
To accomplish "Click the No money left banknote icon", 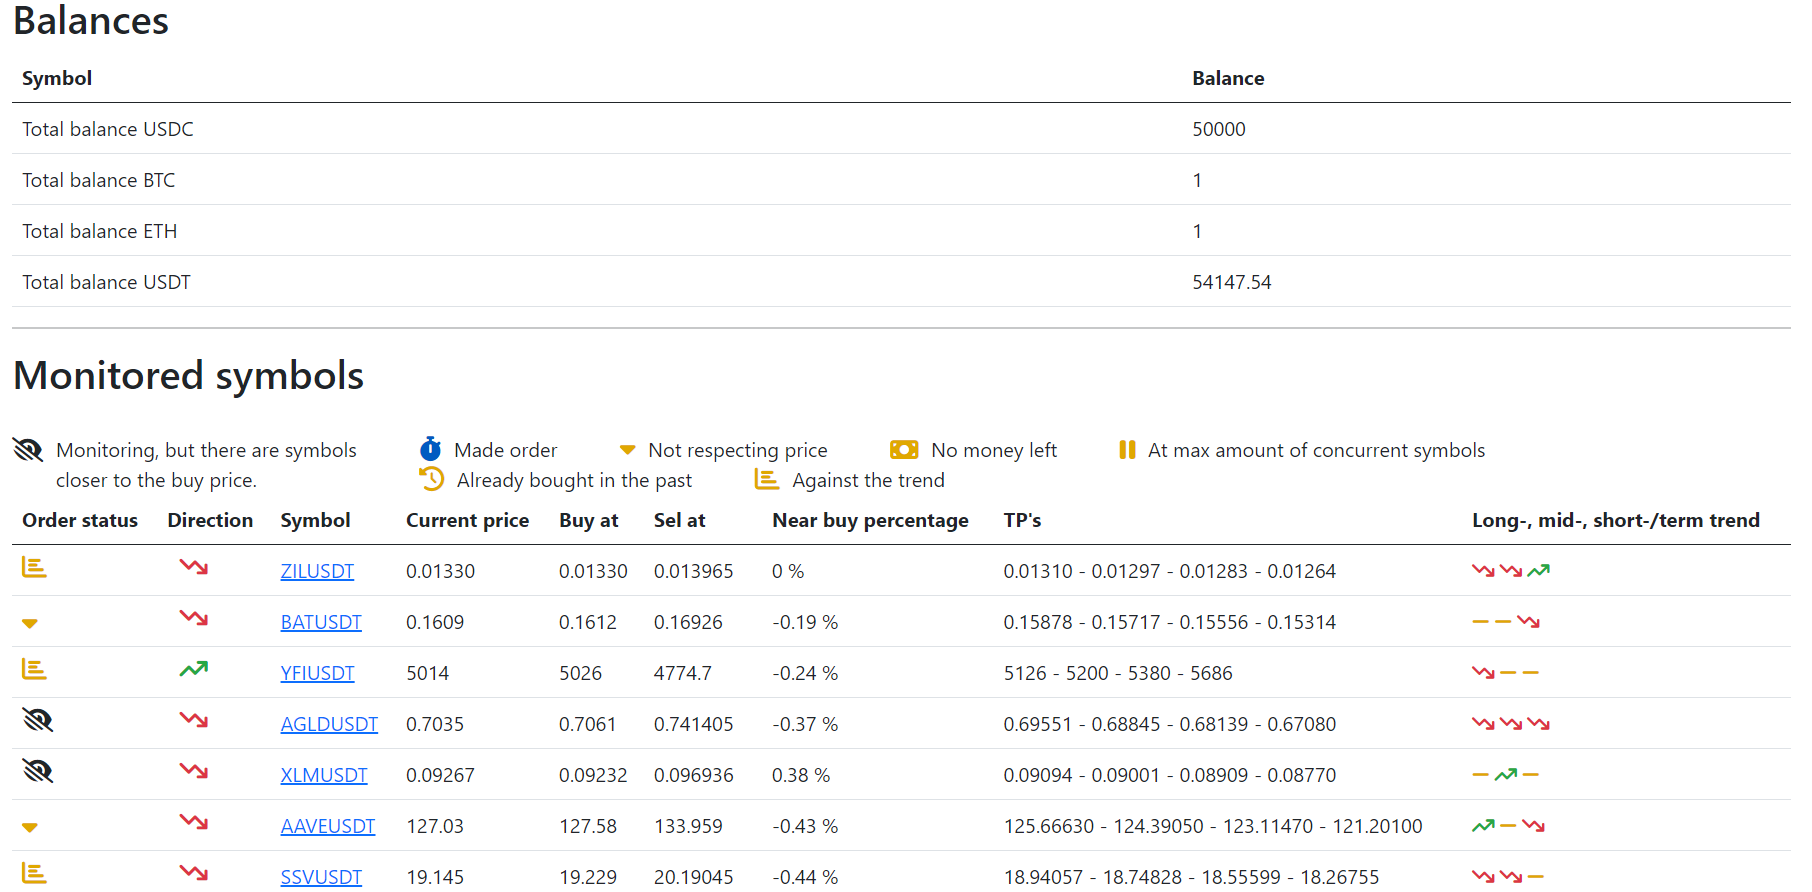I will pyautogui.click(x=903, y=450).
